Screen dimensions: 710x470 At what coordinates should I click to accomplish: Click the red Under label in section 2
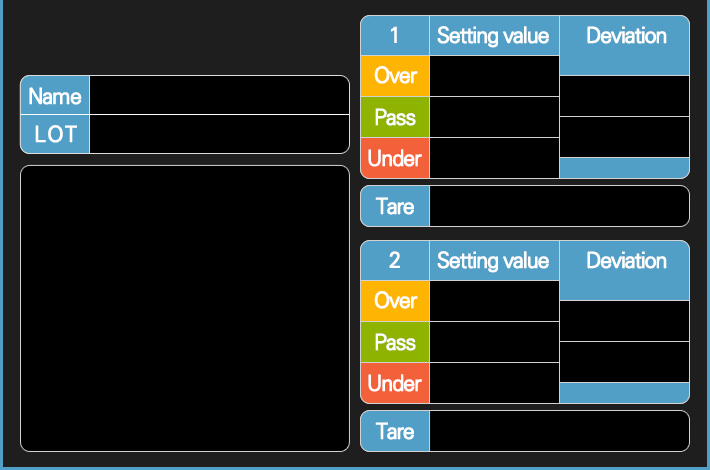pyautogui.click(x=395, y=383)
